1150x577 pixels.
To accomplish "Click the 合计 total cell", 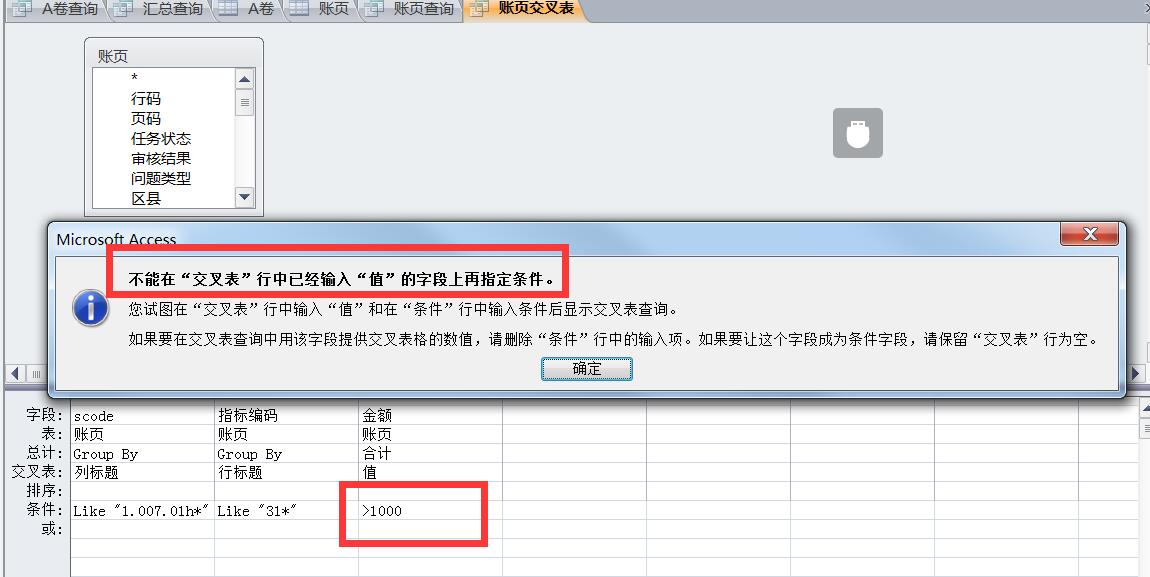I will (x=431, y=453).
